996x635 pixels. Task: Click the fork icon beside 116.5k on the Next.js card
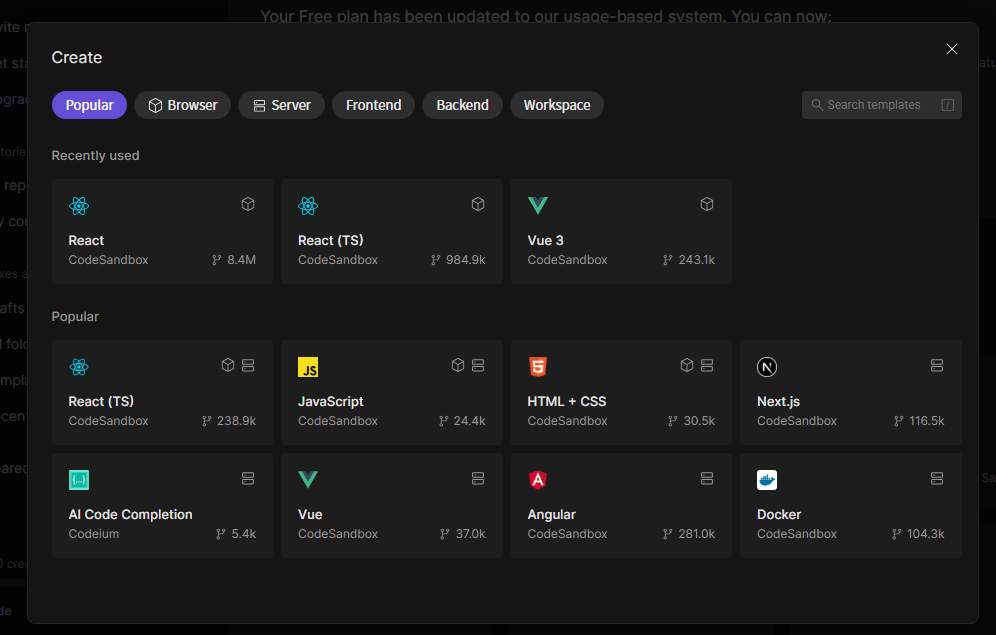[x=898, y=421]
